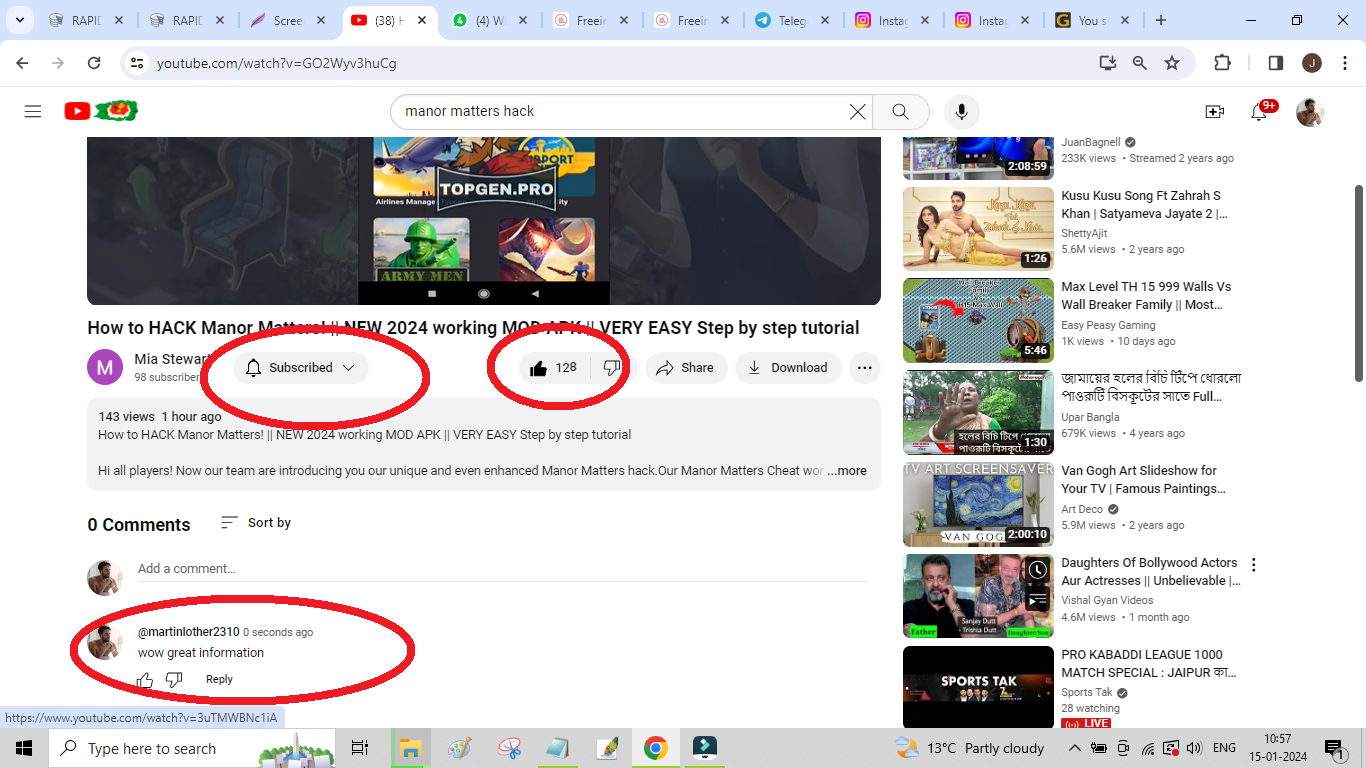The image size is (1366, 768).
Task: Open the YouTube guide hamburger menu
Action: pyautogui.click(x=33, y=111)
